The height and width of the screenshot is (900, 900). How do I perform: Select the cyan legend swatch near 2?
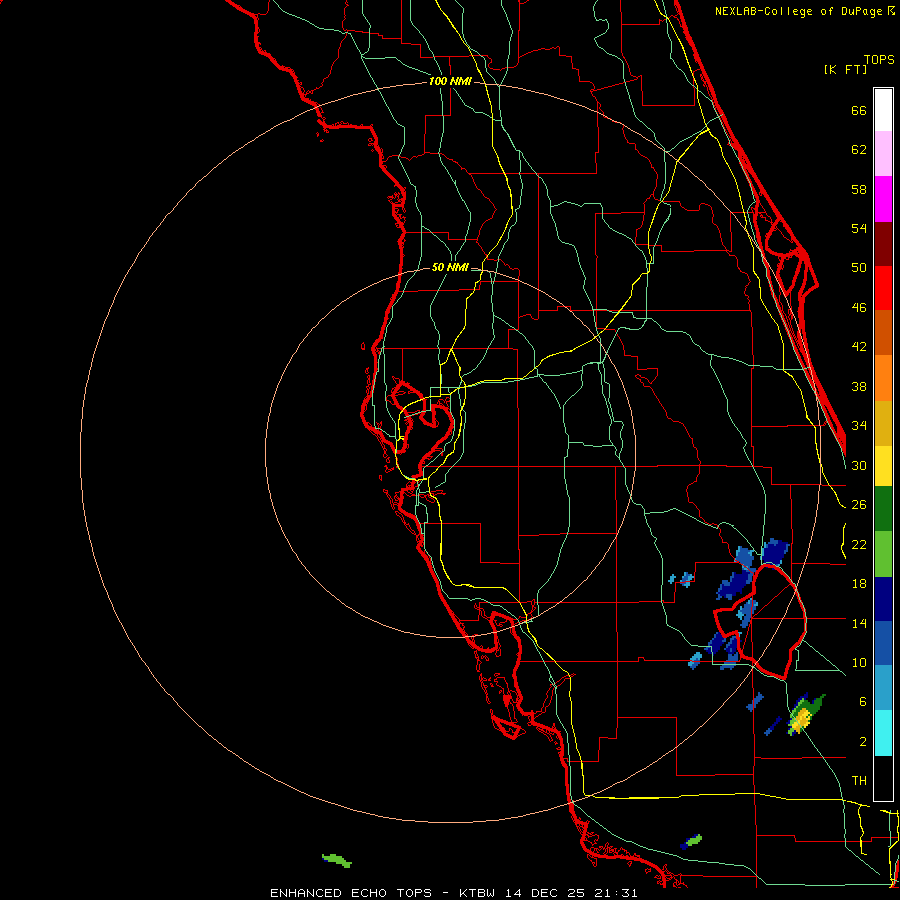pyautogui.click(x=883, y=733)
